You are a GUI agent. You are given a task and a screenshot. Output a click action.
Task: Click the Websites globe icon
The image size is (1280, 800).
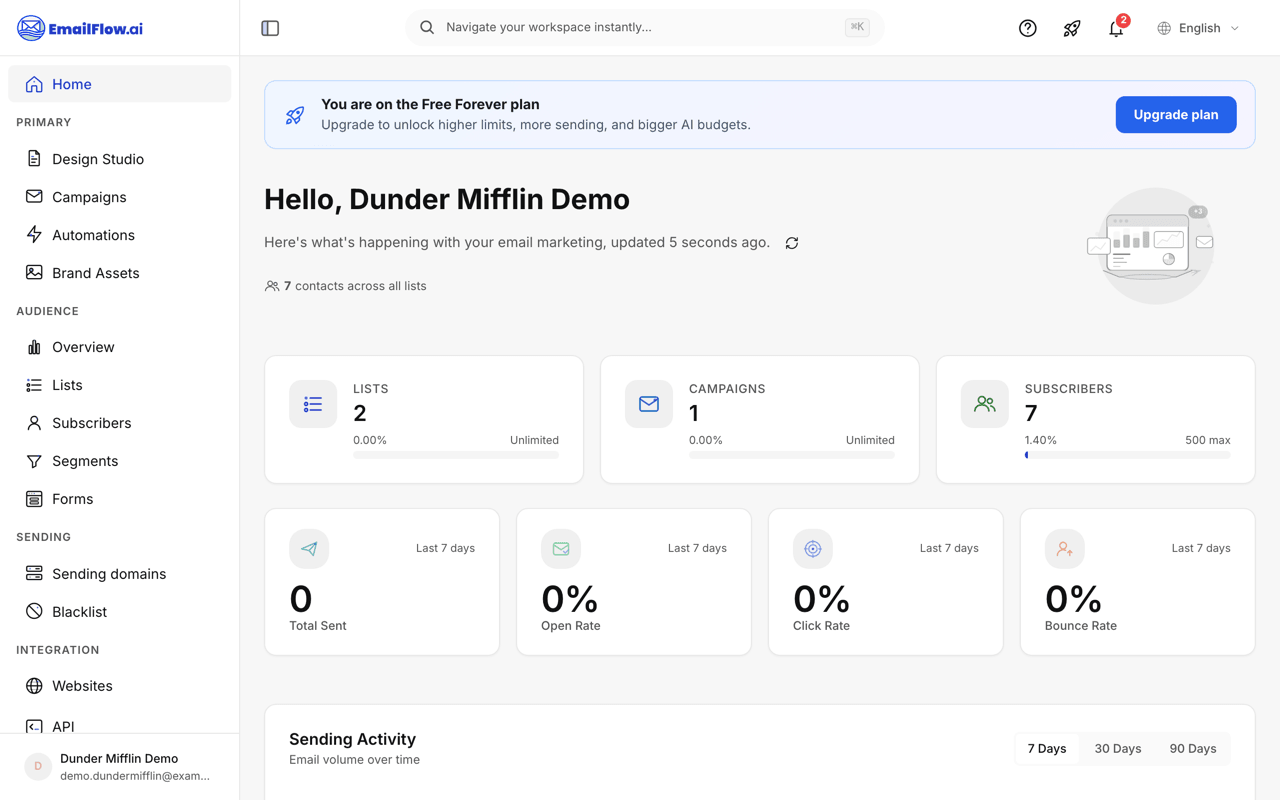click(34, 686)
